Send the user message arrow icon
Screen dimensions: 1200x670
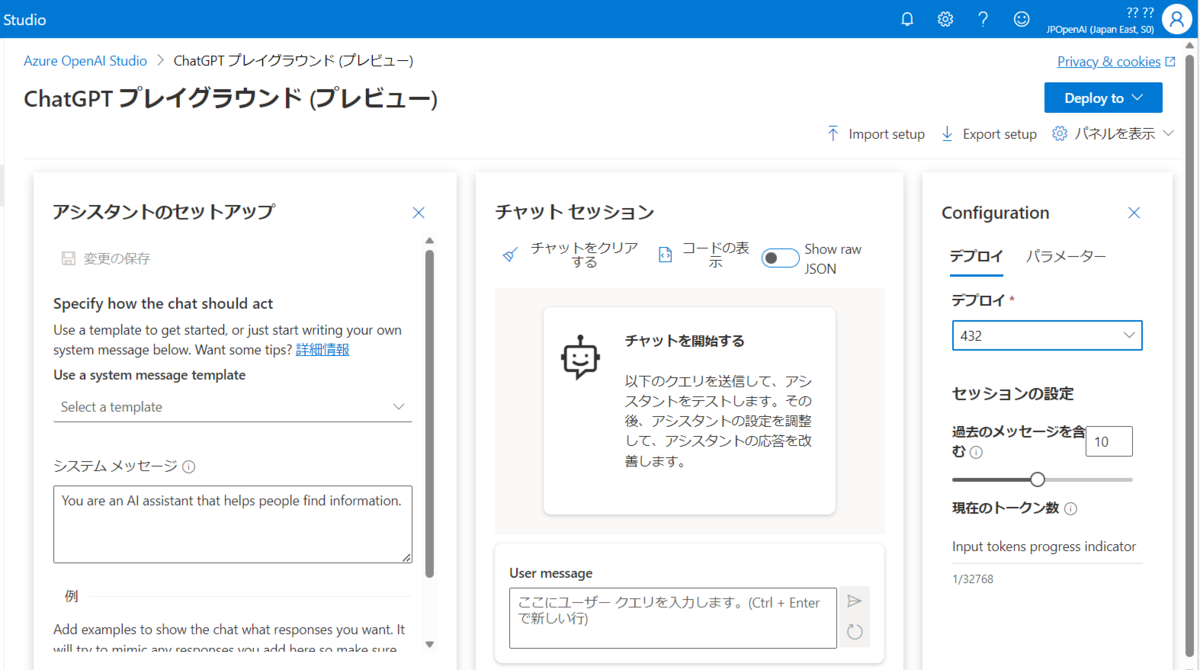point(854,601)
